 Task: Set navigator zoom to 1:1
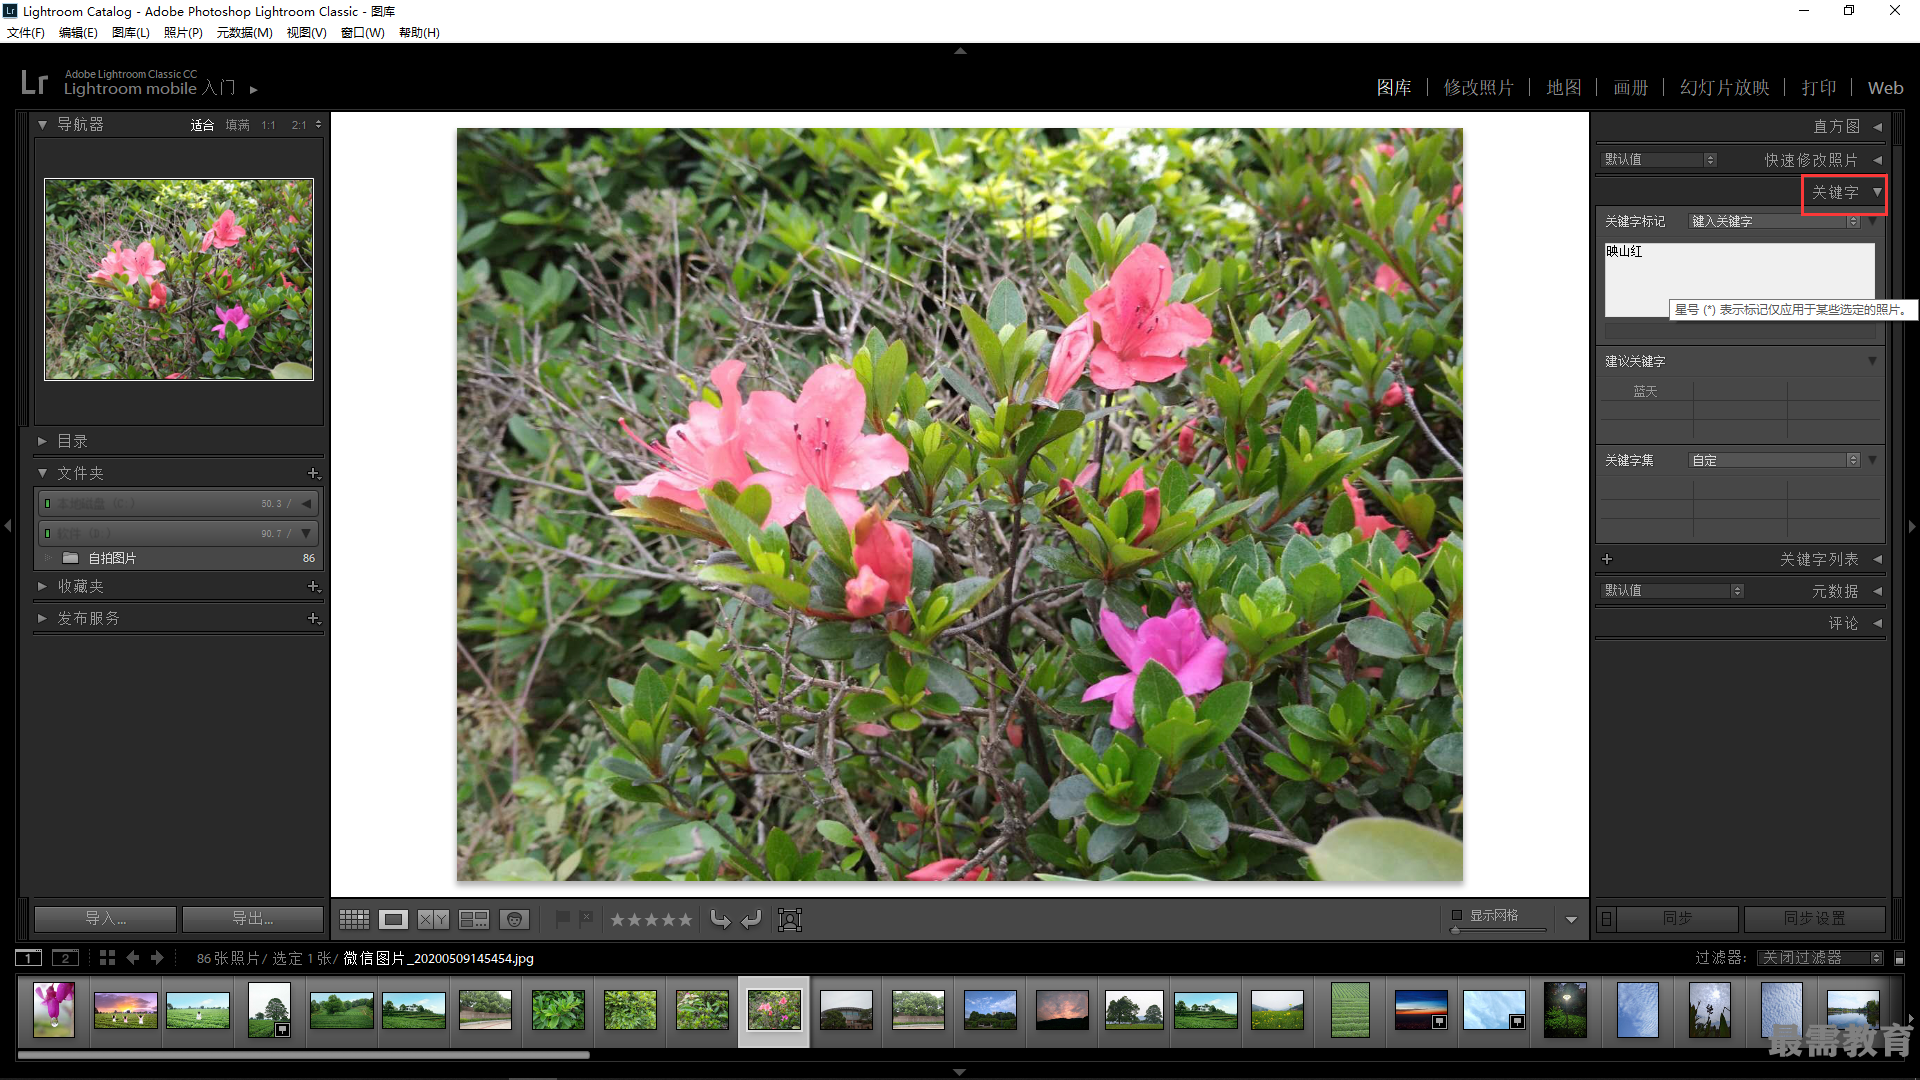tap(268, 125)
